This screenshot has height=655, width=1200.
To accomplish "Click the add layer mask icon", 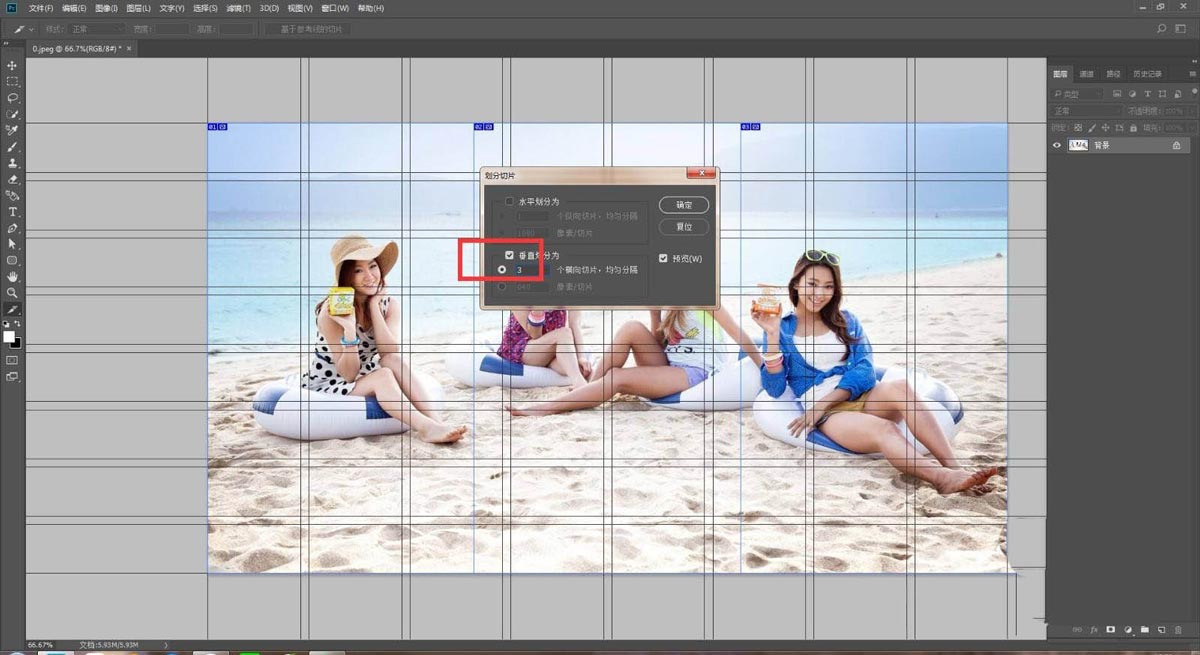I will tap(1111, 630).
